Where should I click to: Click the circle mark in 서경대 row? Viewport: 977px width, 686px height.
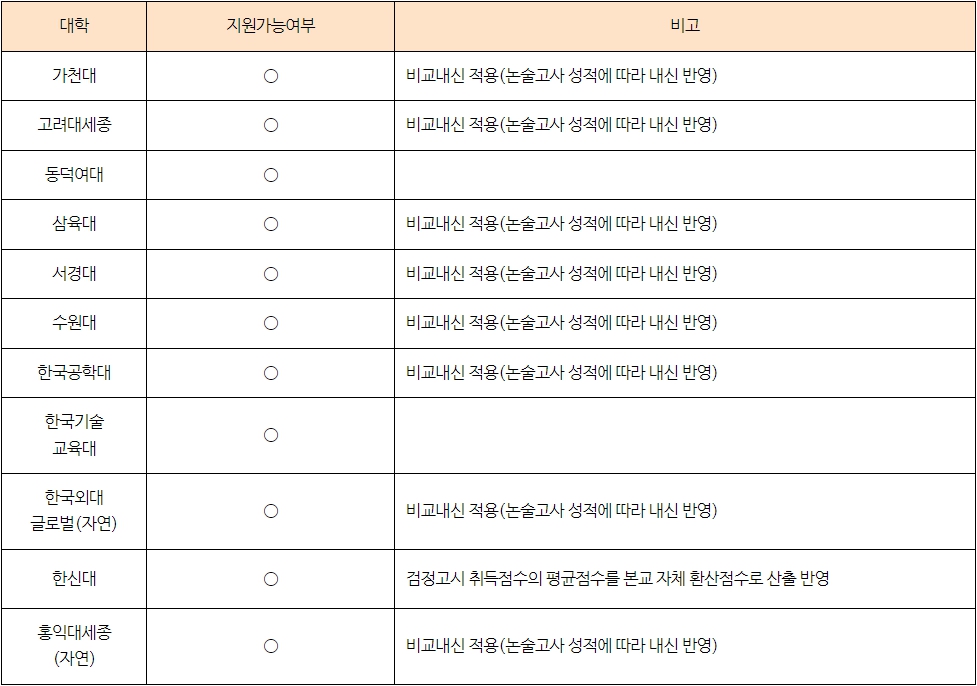click(x=270, y=274)
